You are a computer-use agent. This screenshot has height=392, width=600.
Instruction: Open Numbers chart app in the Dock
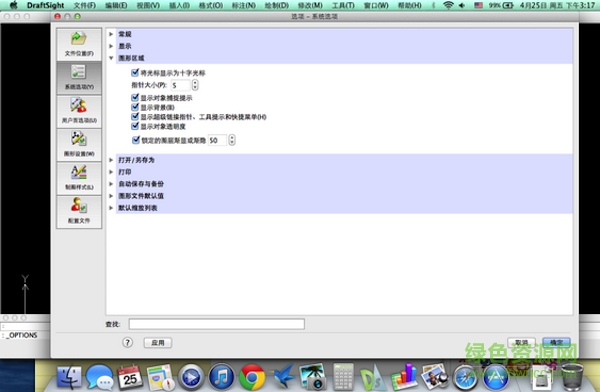tap(404, 377)
